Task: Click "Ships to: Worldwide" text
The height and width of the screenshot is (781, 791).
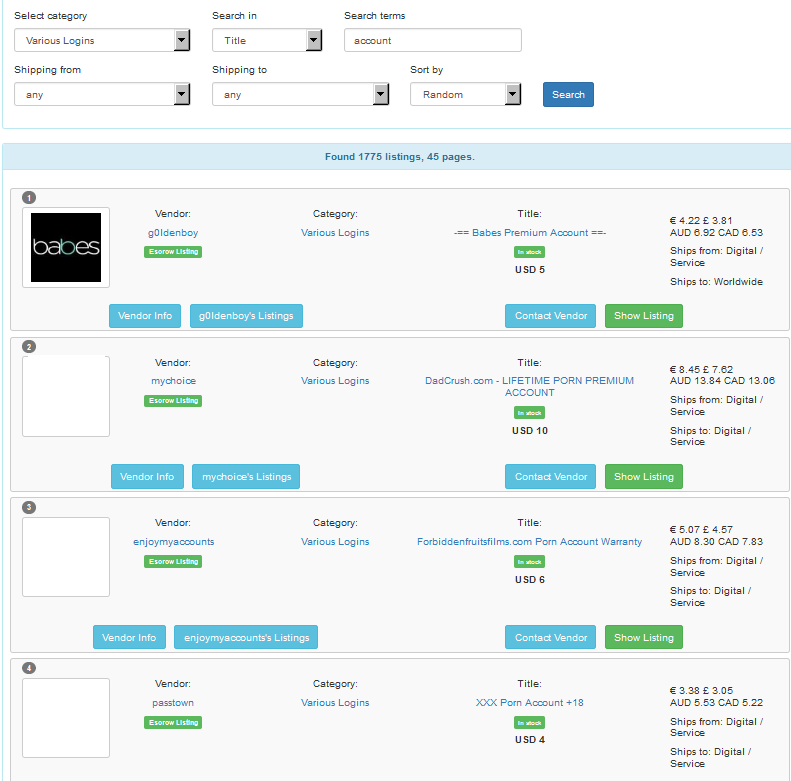Action: tap(716, 282)
